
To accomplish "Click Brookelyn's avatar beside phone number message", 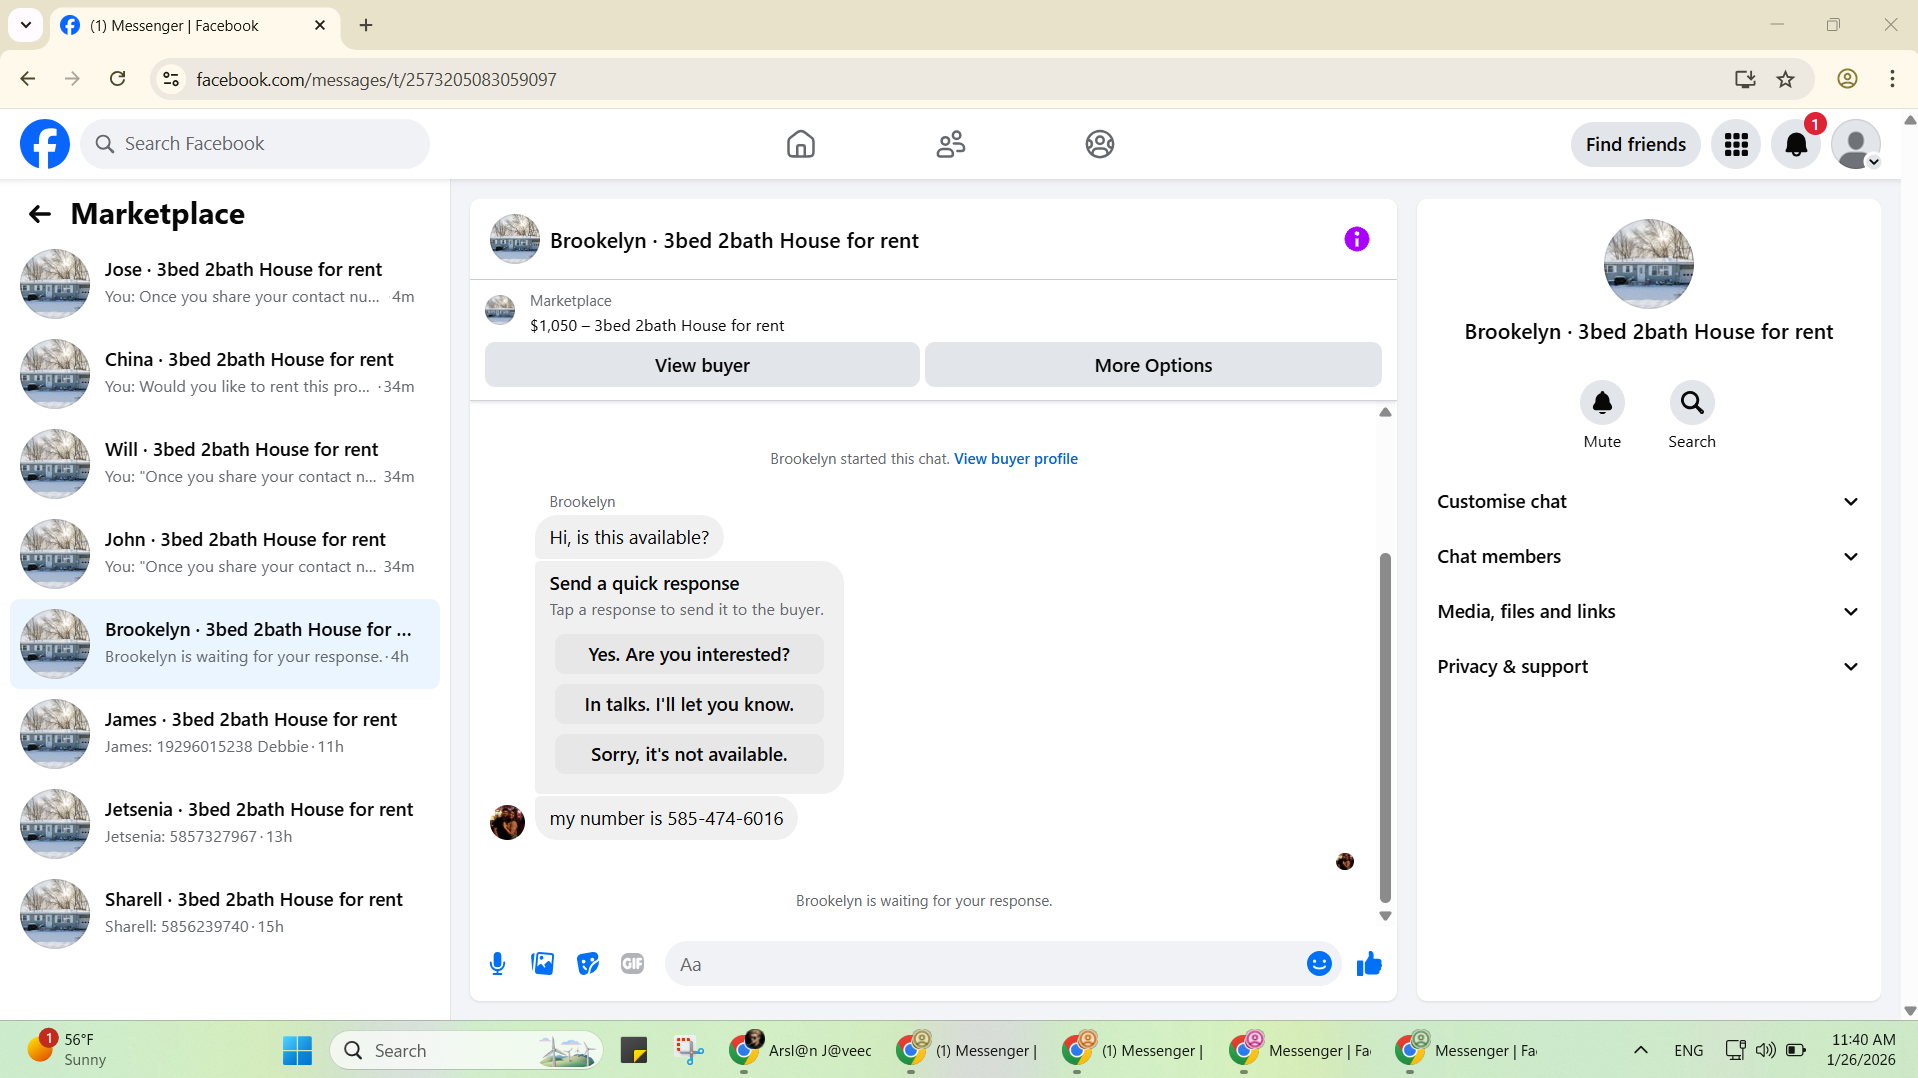I will (x=507, y=823).
